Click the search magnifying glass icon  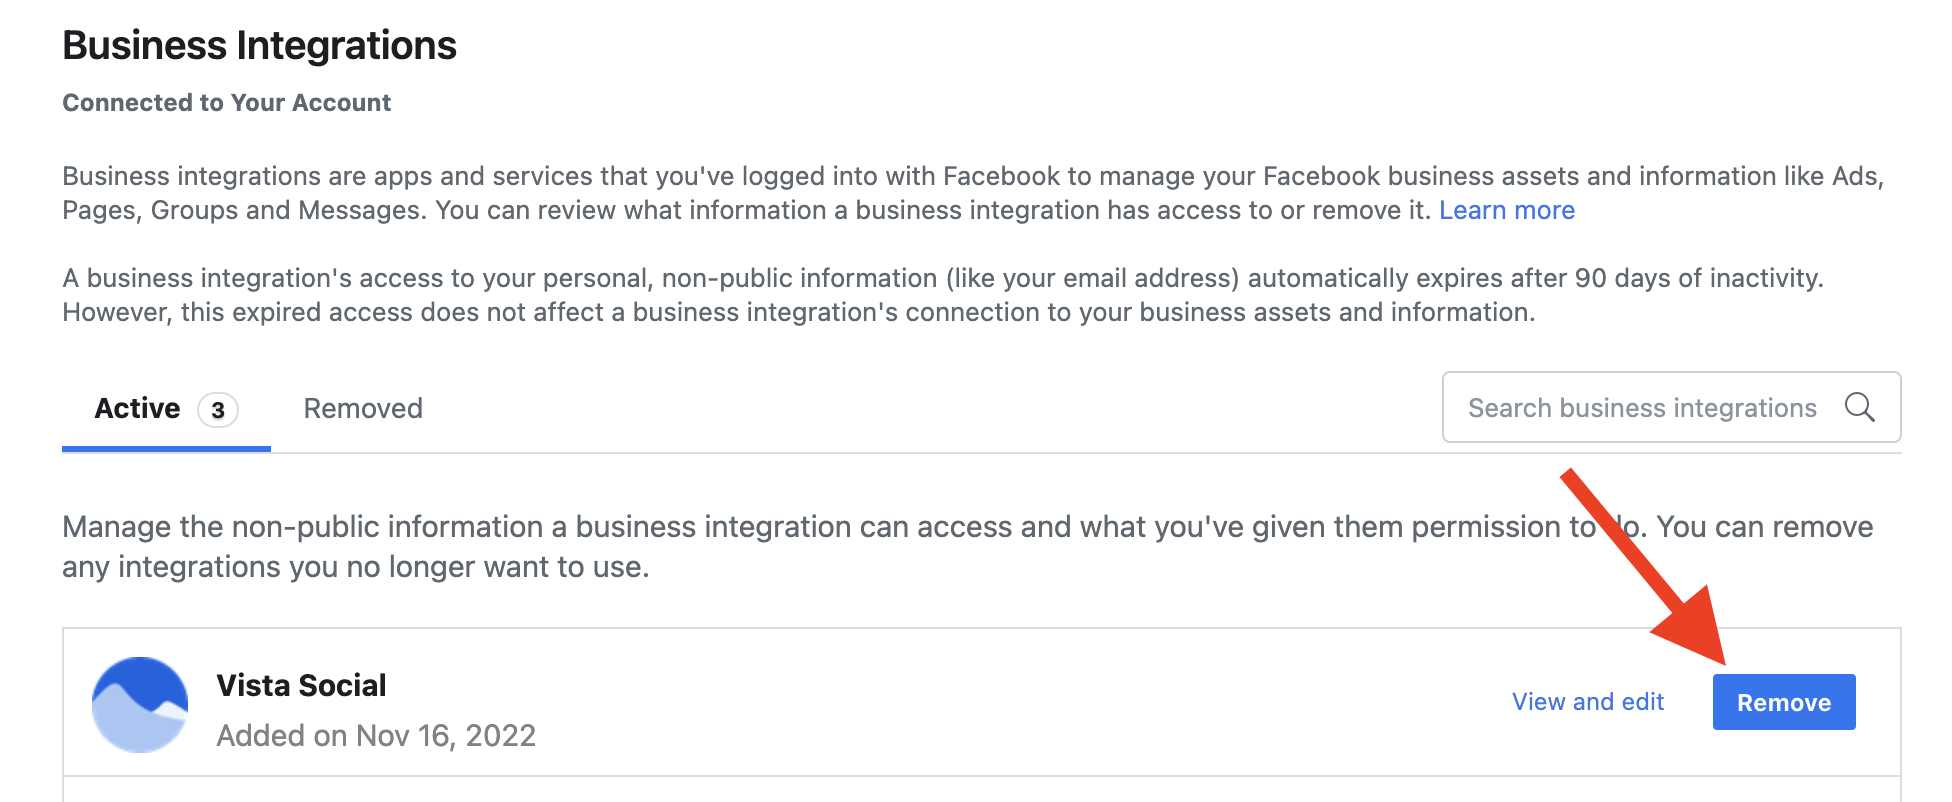tap(1860, 407)
